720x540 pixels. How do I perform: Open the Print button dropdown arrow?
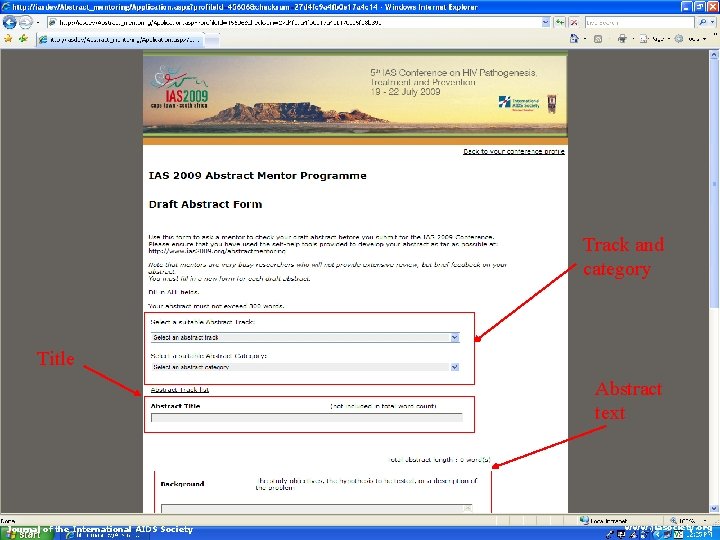click(x=632, y=39)
